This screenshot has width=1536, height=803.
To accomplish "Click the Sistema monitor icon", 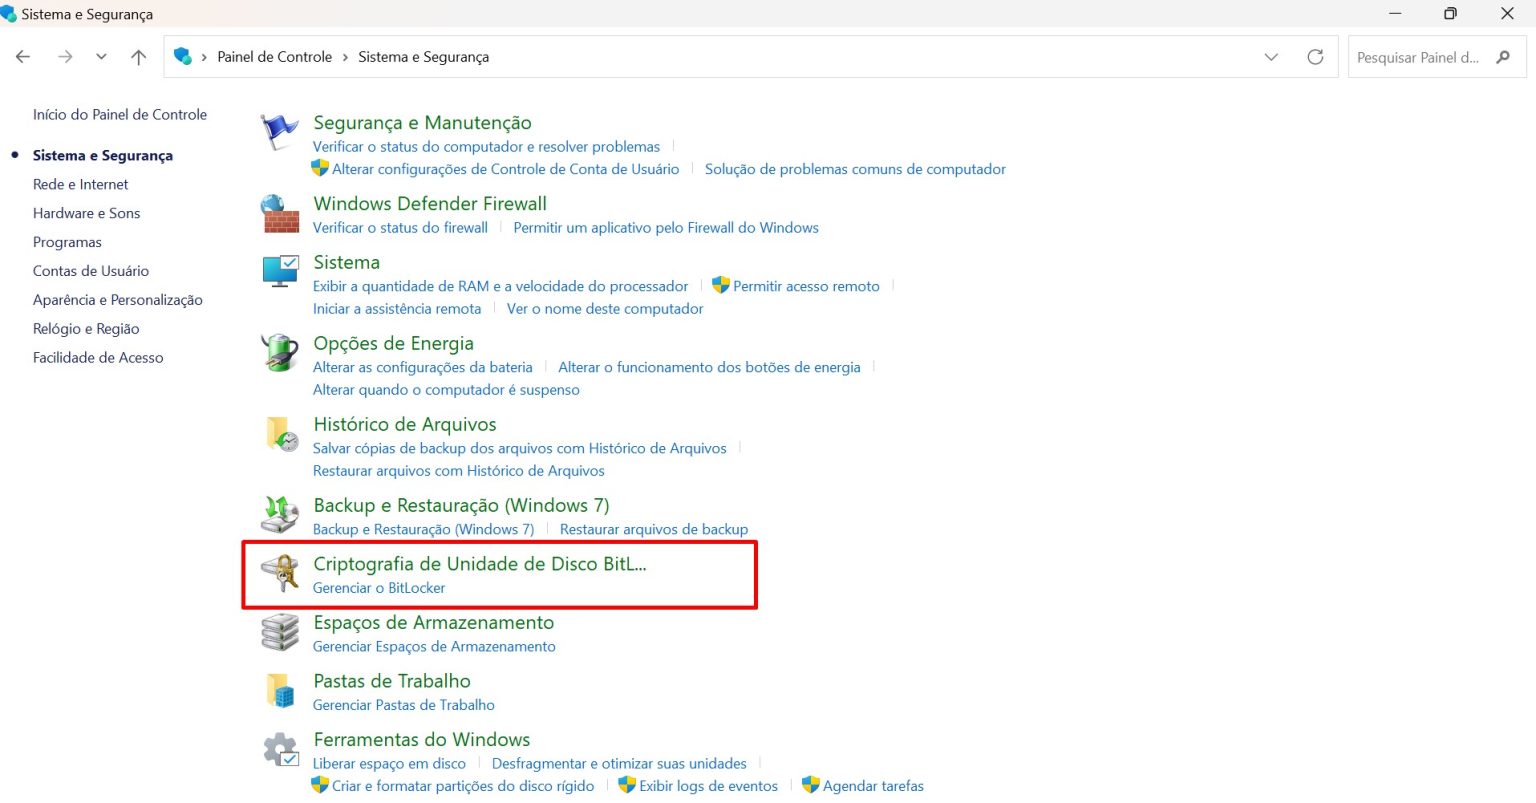I will tap(280, 272).
